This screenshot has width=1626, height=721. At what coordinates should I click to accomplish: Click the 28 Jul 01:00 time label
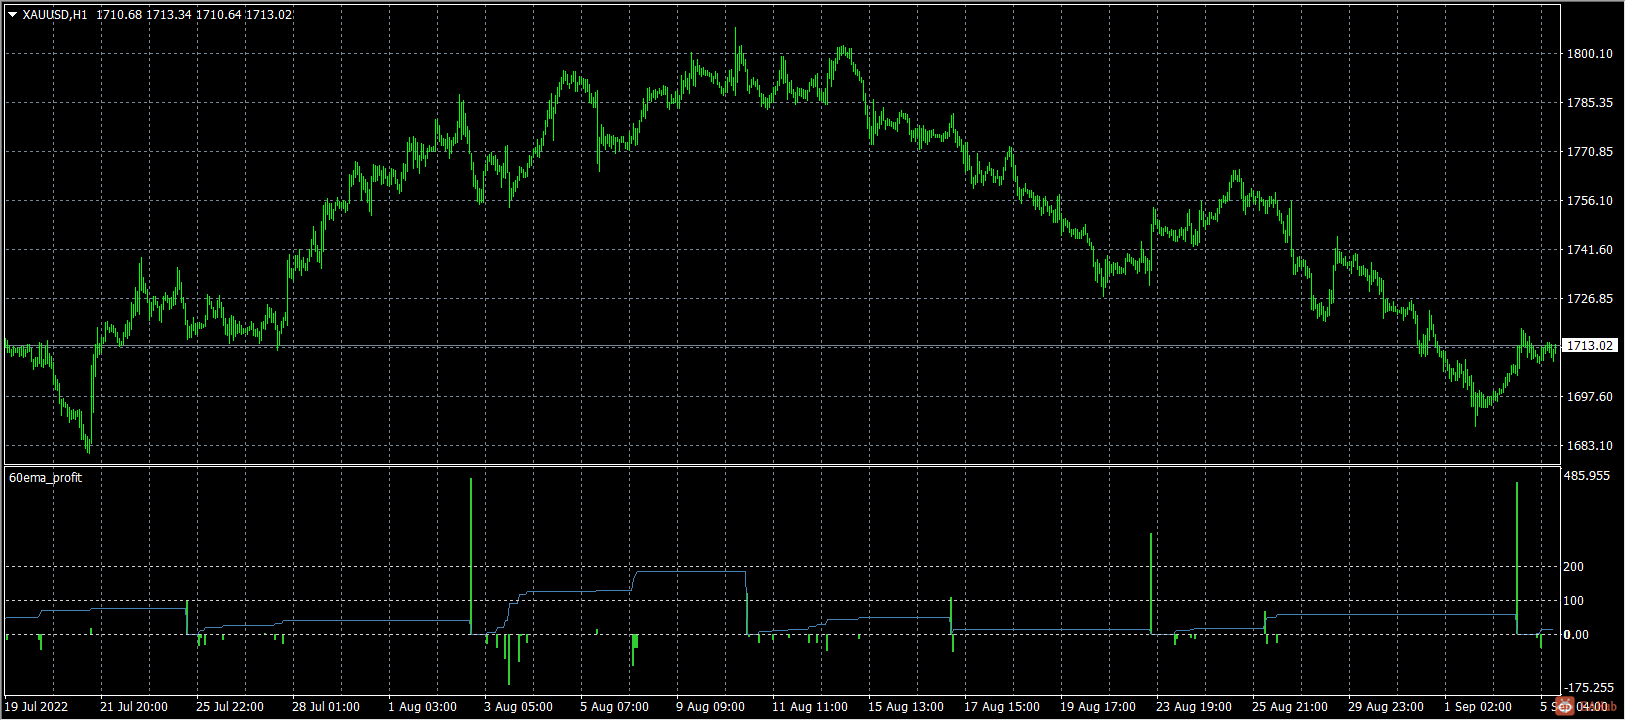coord(326,707)
